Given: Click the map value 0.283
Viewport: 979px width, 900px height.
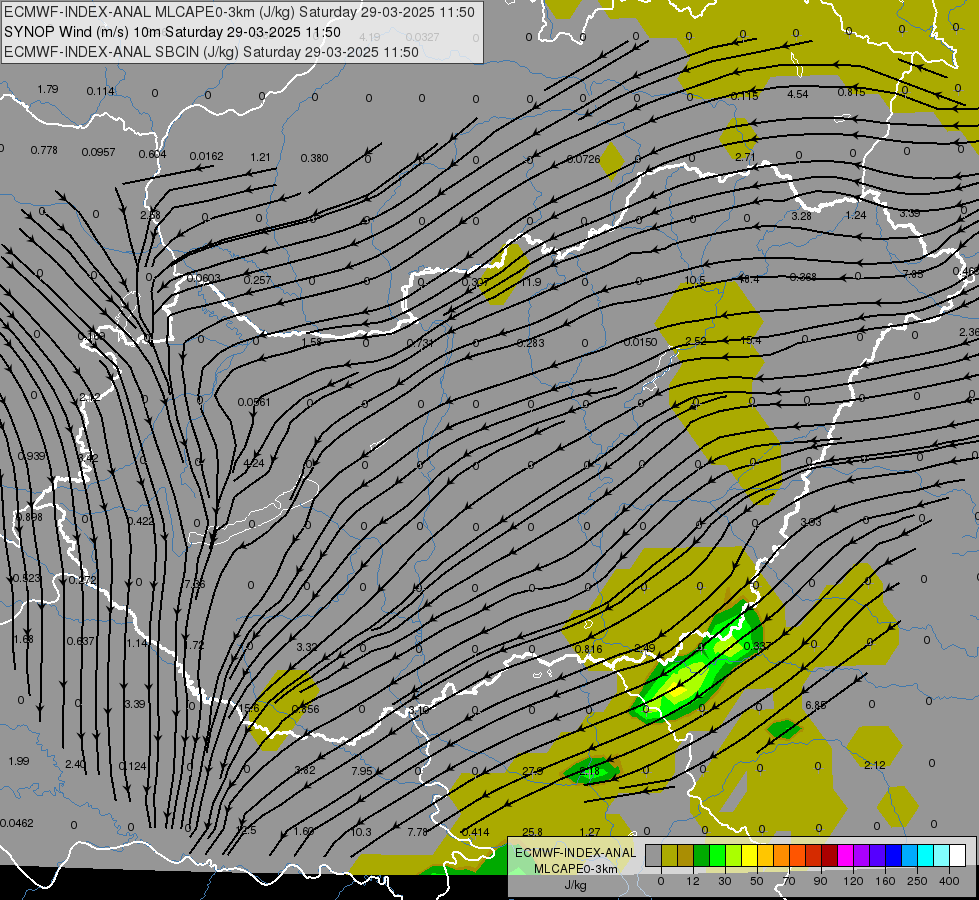Looking at the screenshot, I should pyautogui.click(x=531, y=343).
